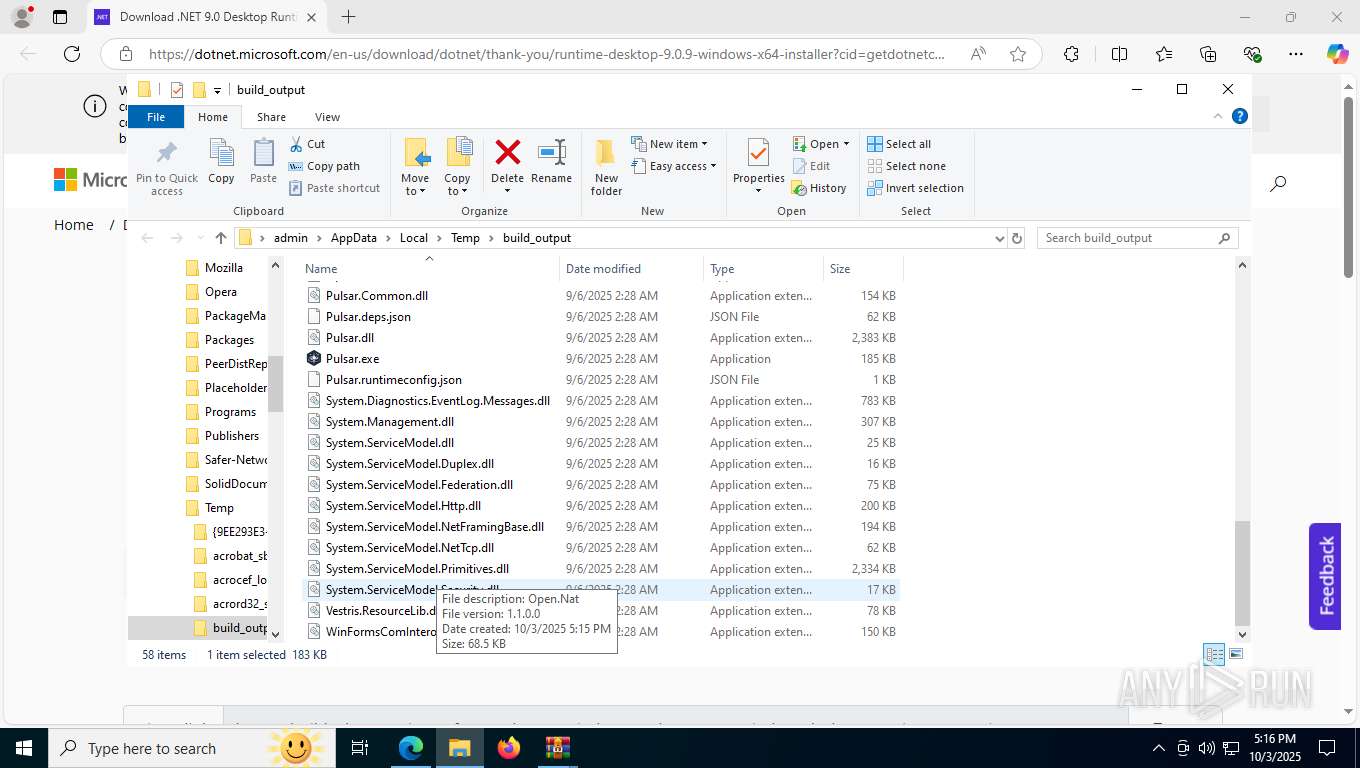Click Select none
This screenshot has height=768, width=1360.
906,166
